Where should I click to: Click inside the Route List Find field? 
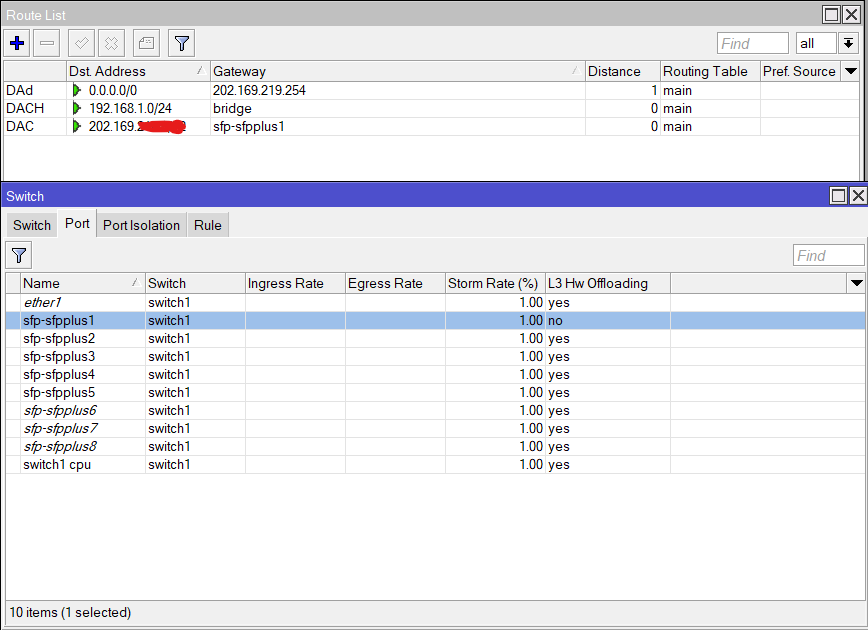click(752, 43)
